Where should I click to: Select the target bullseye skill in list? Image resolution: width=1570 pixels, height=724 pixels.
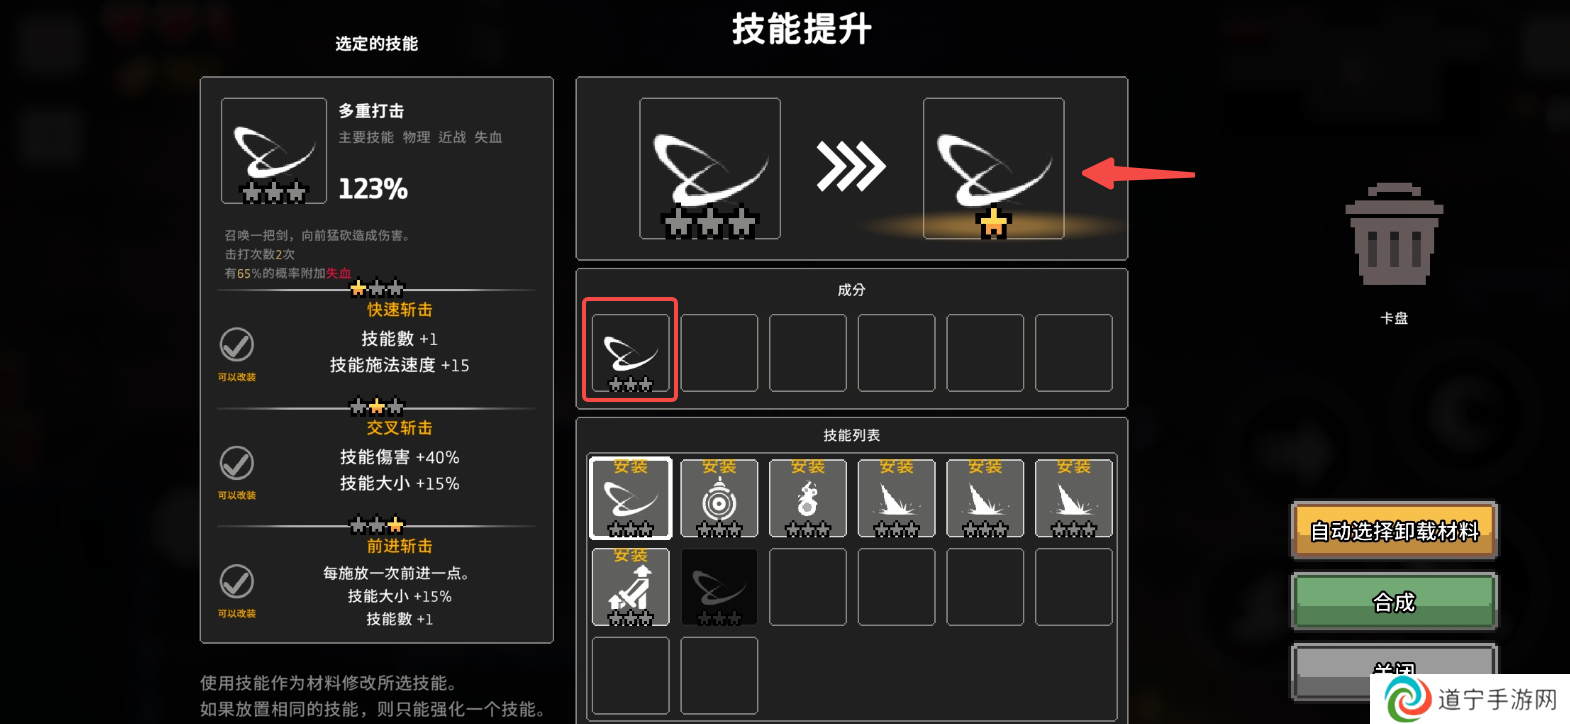coord(719,498)
